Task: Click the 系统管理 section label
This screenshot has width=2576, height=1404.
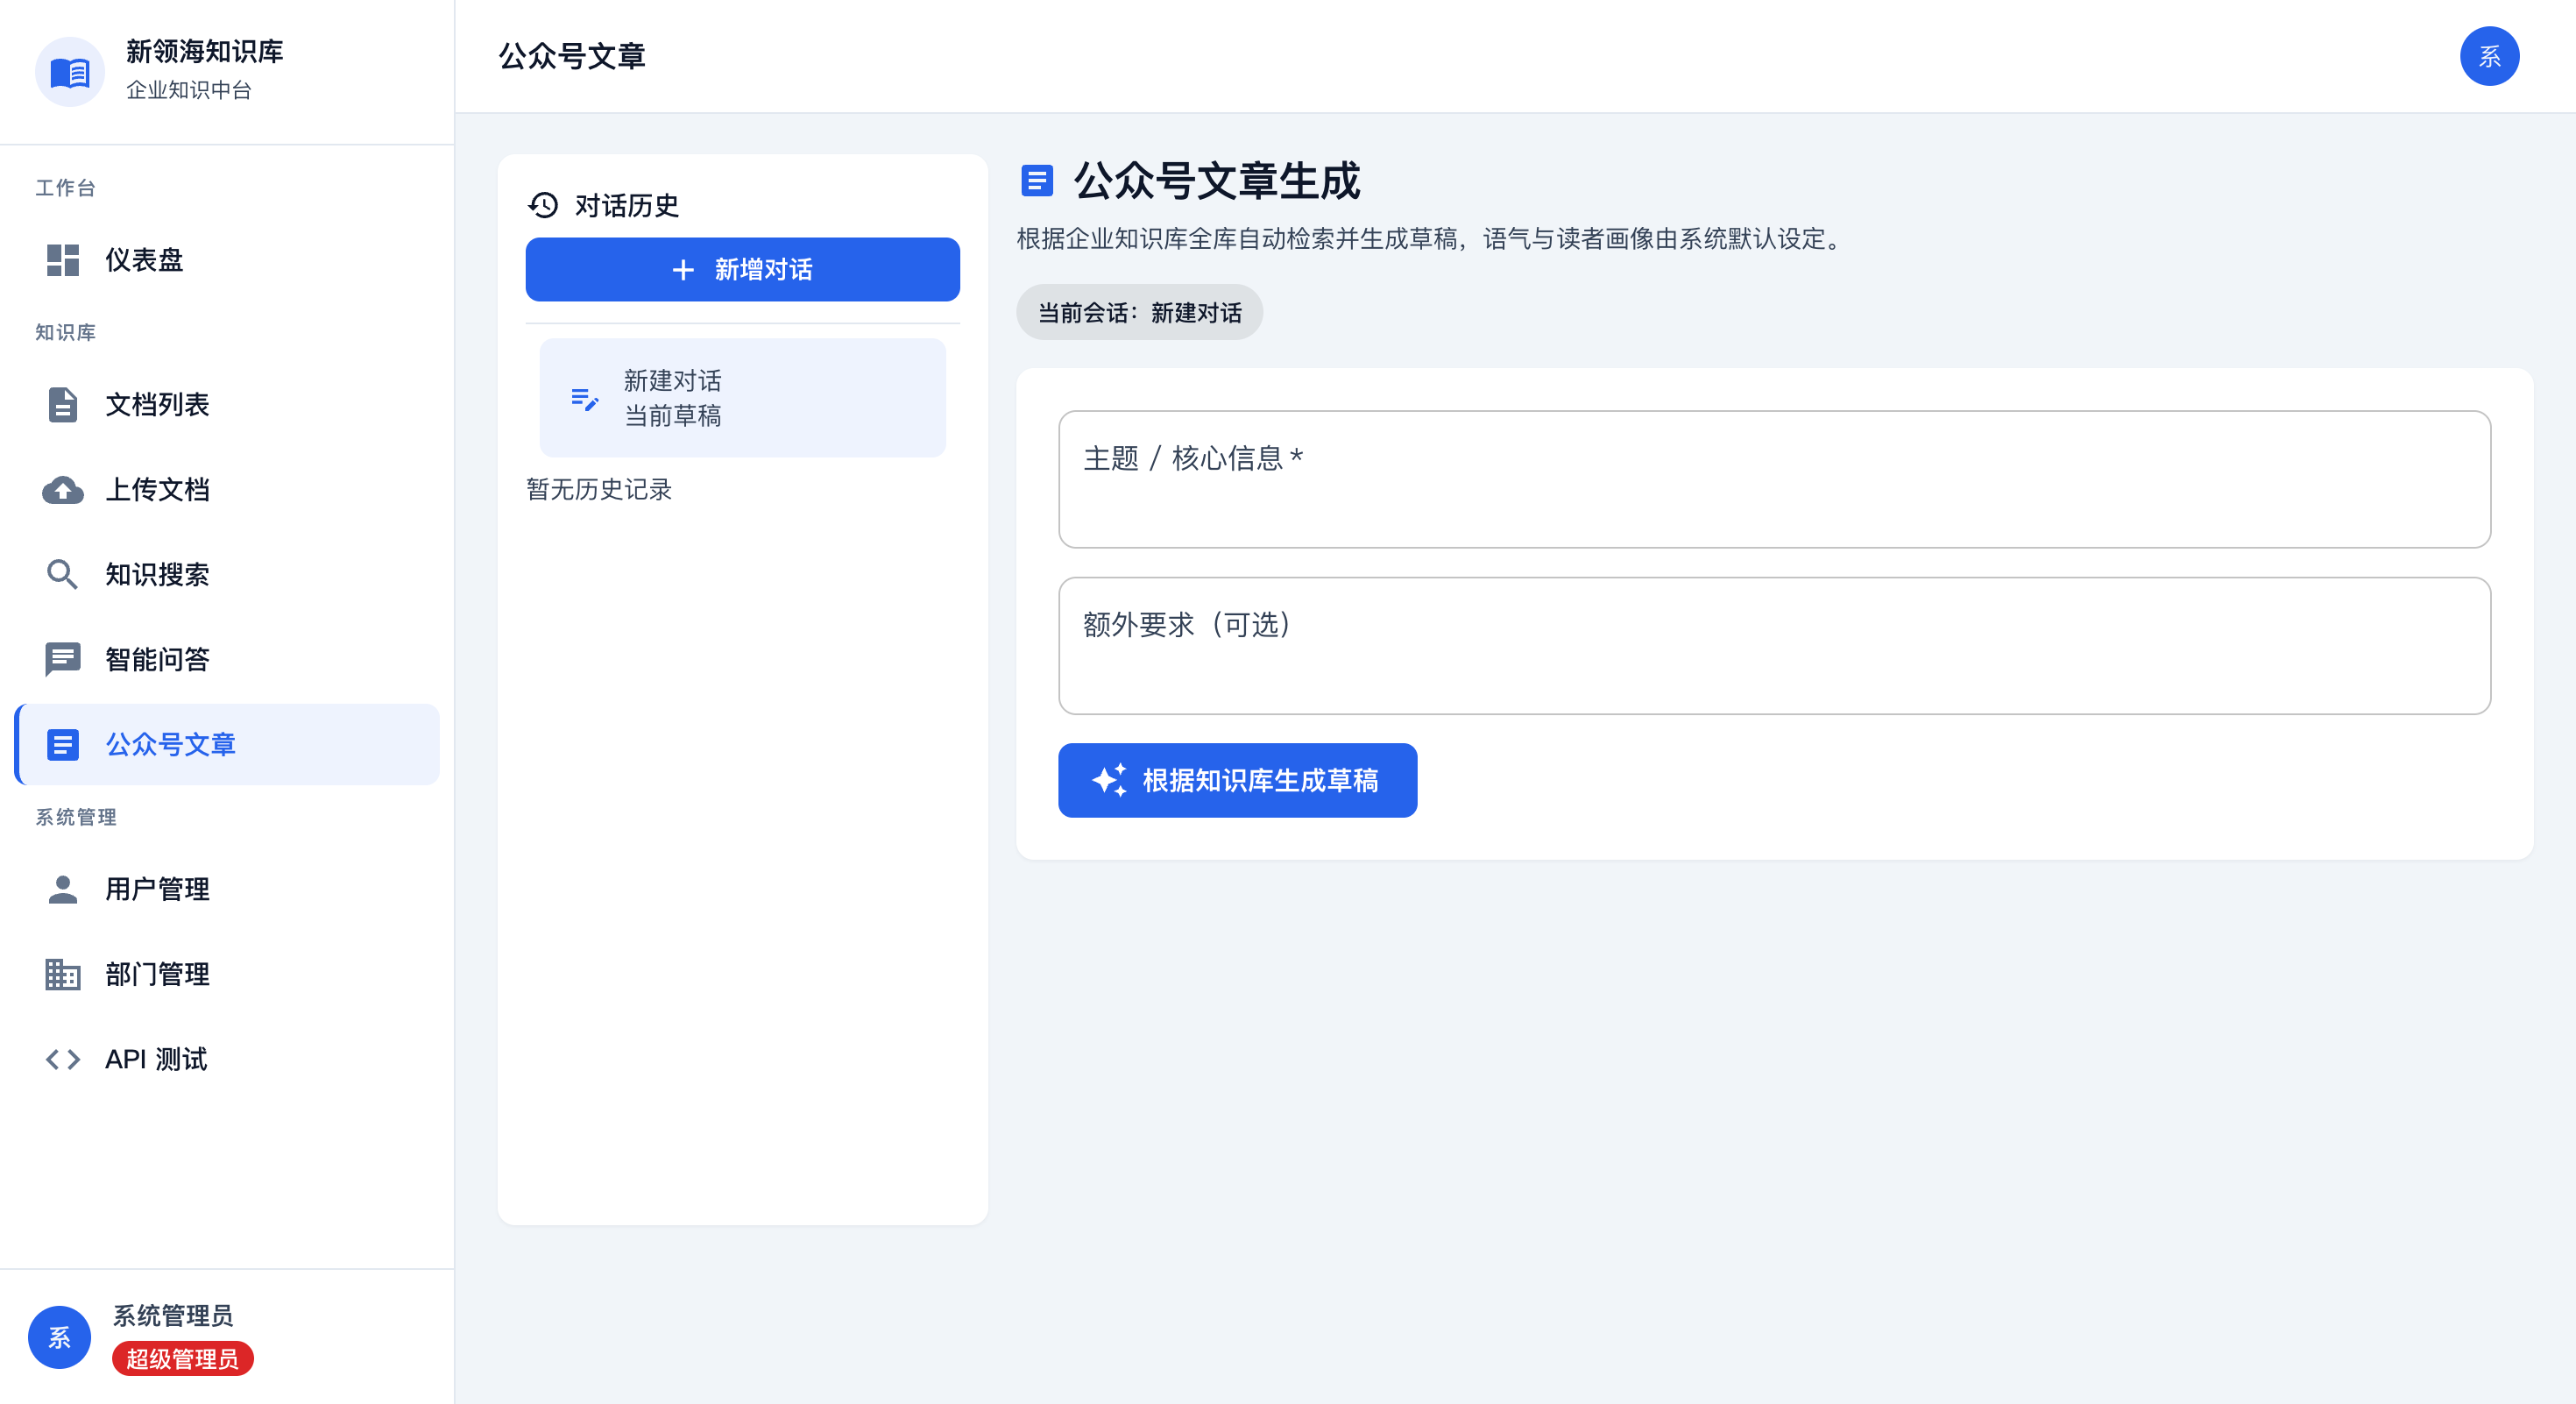Action: coord(76,818)
